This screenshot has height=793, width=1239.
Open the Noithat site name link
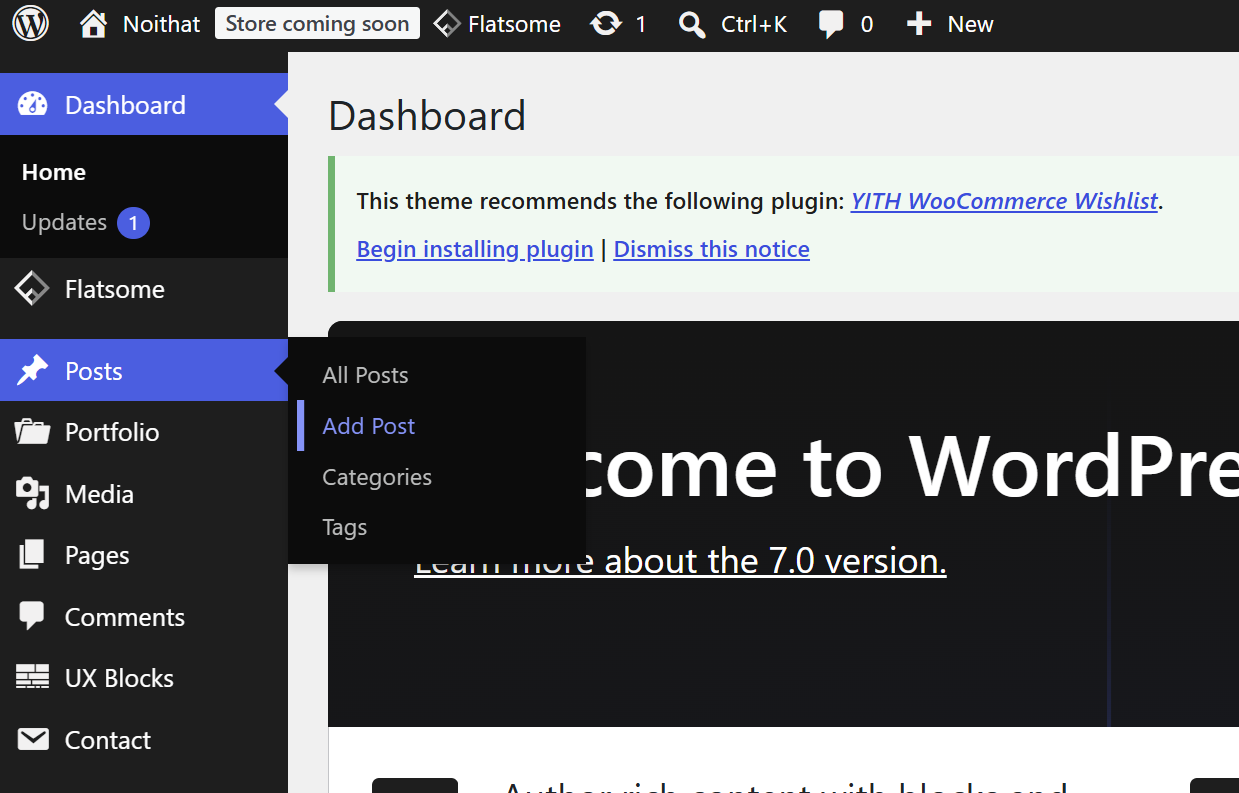coord(161,24)
